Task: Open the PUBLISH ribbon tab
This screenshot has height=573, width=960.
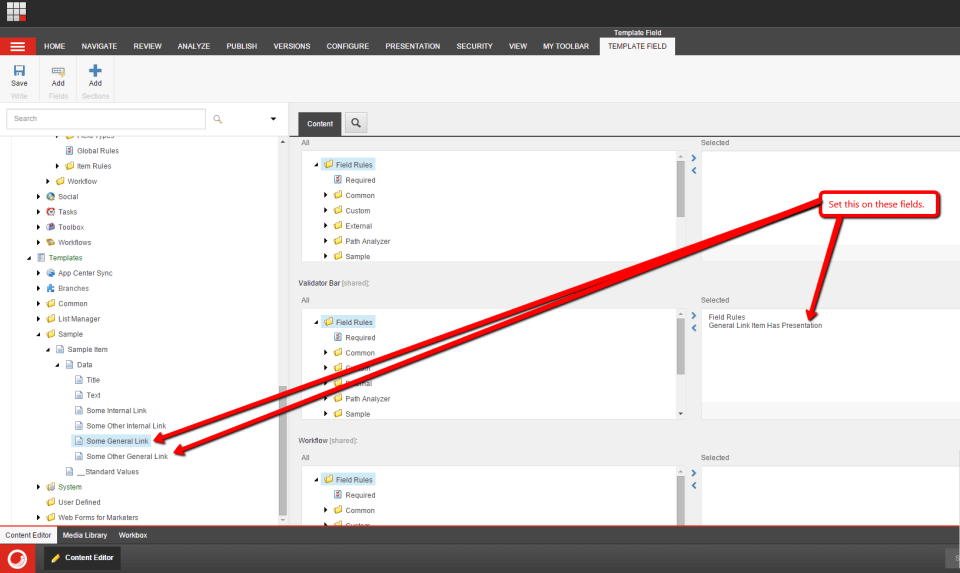Action: [x=242, y=47]
